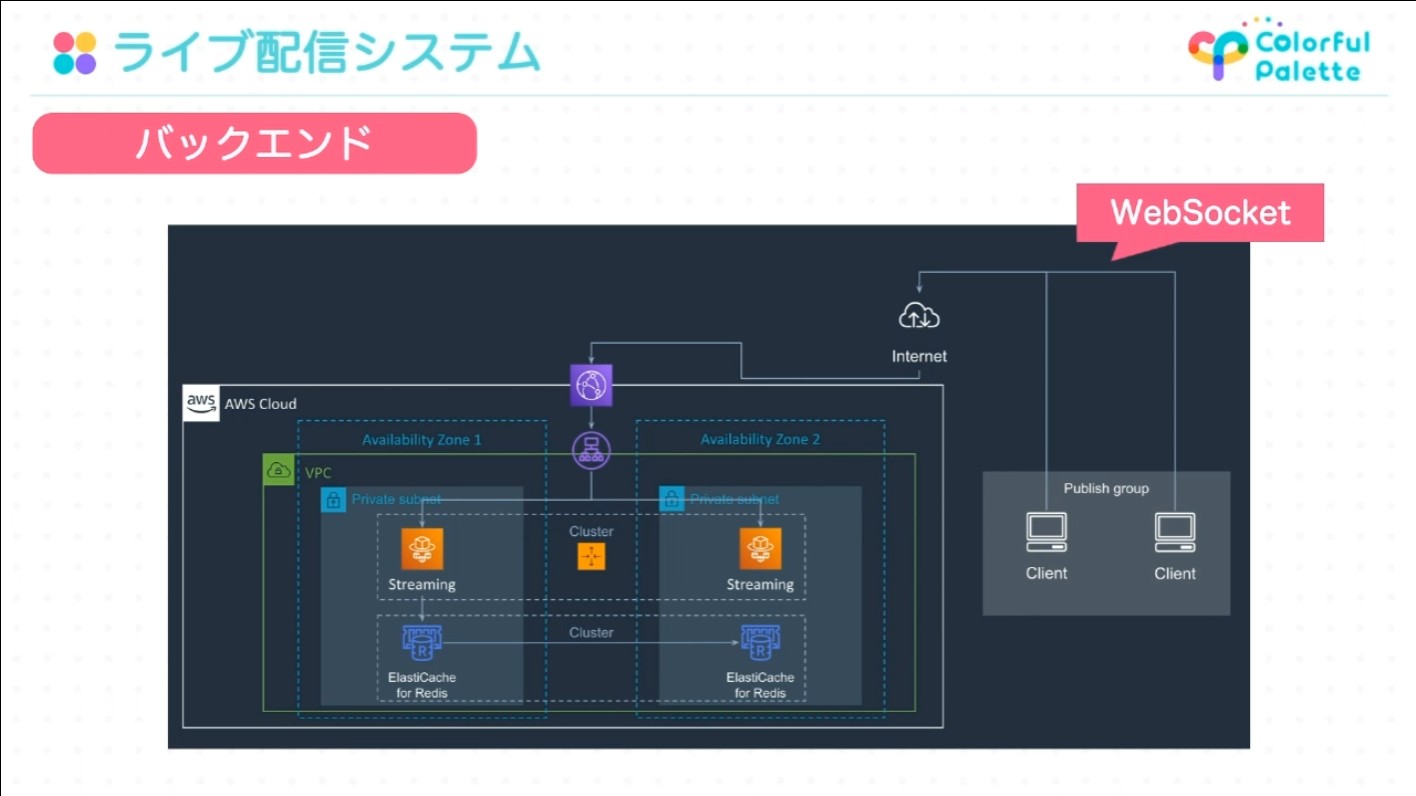Click the "AWS Cloud" label
The height and width of the screenshot is (796, 1416).
tap(261, 404)
